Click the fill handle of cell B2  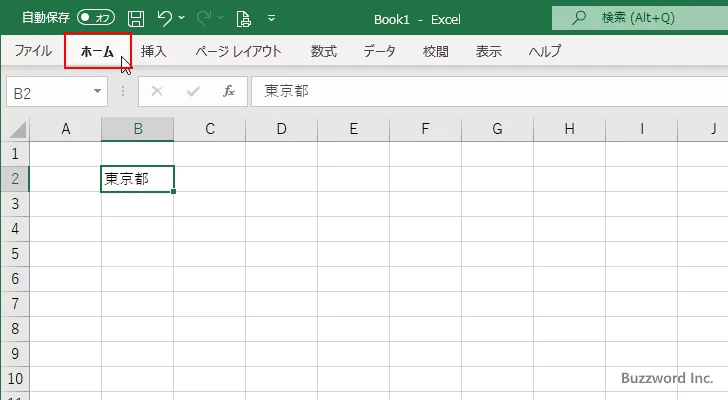(x=174, y=191)
